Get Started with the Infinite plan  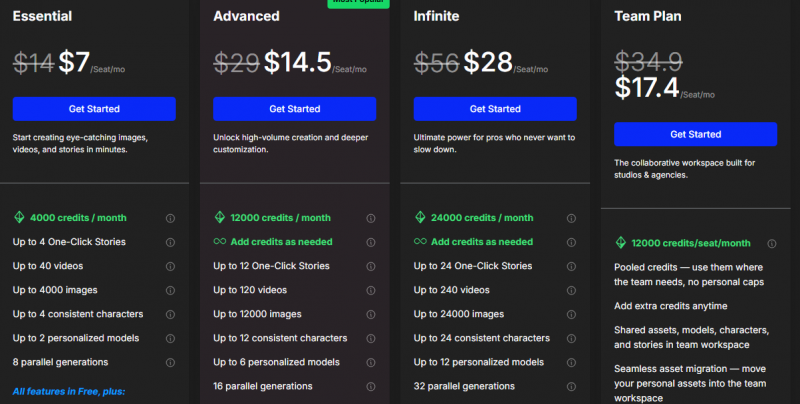[x=495, y=109]
